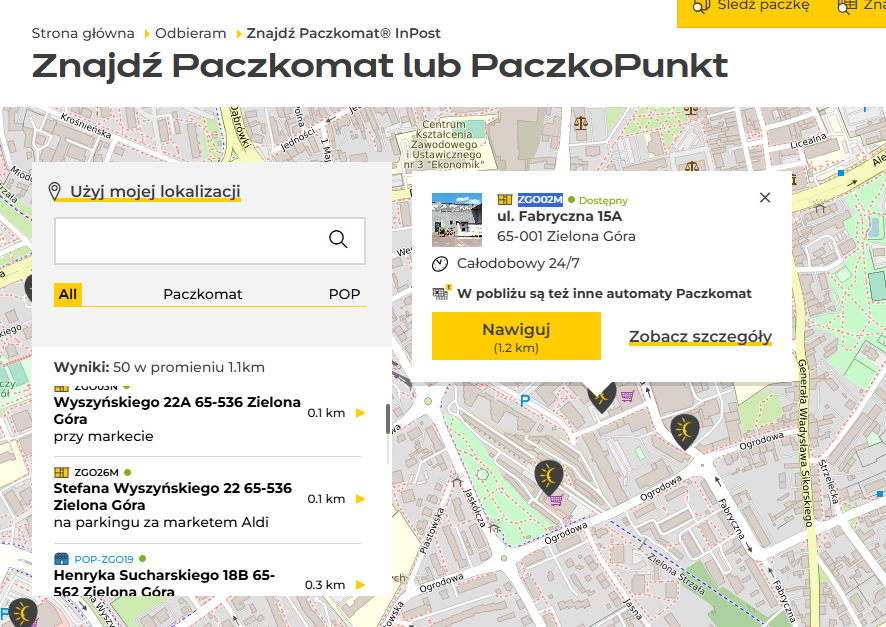This screenshot has width=886, height=627.
Task: Click the yellow locker icon next to ZGO02M
Action: [505, 200]
